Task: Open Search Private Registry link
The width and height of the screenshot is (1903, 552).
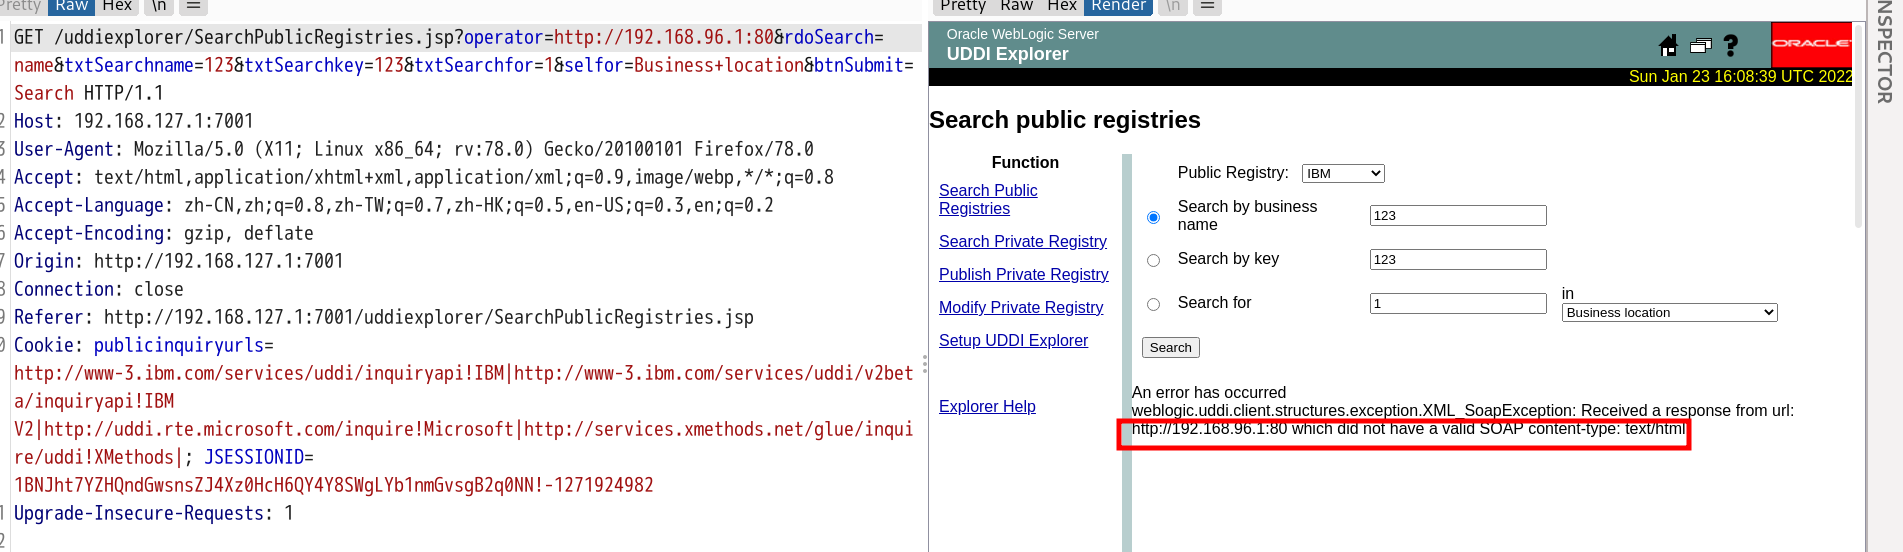Action: click(x=1022, y=241)
